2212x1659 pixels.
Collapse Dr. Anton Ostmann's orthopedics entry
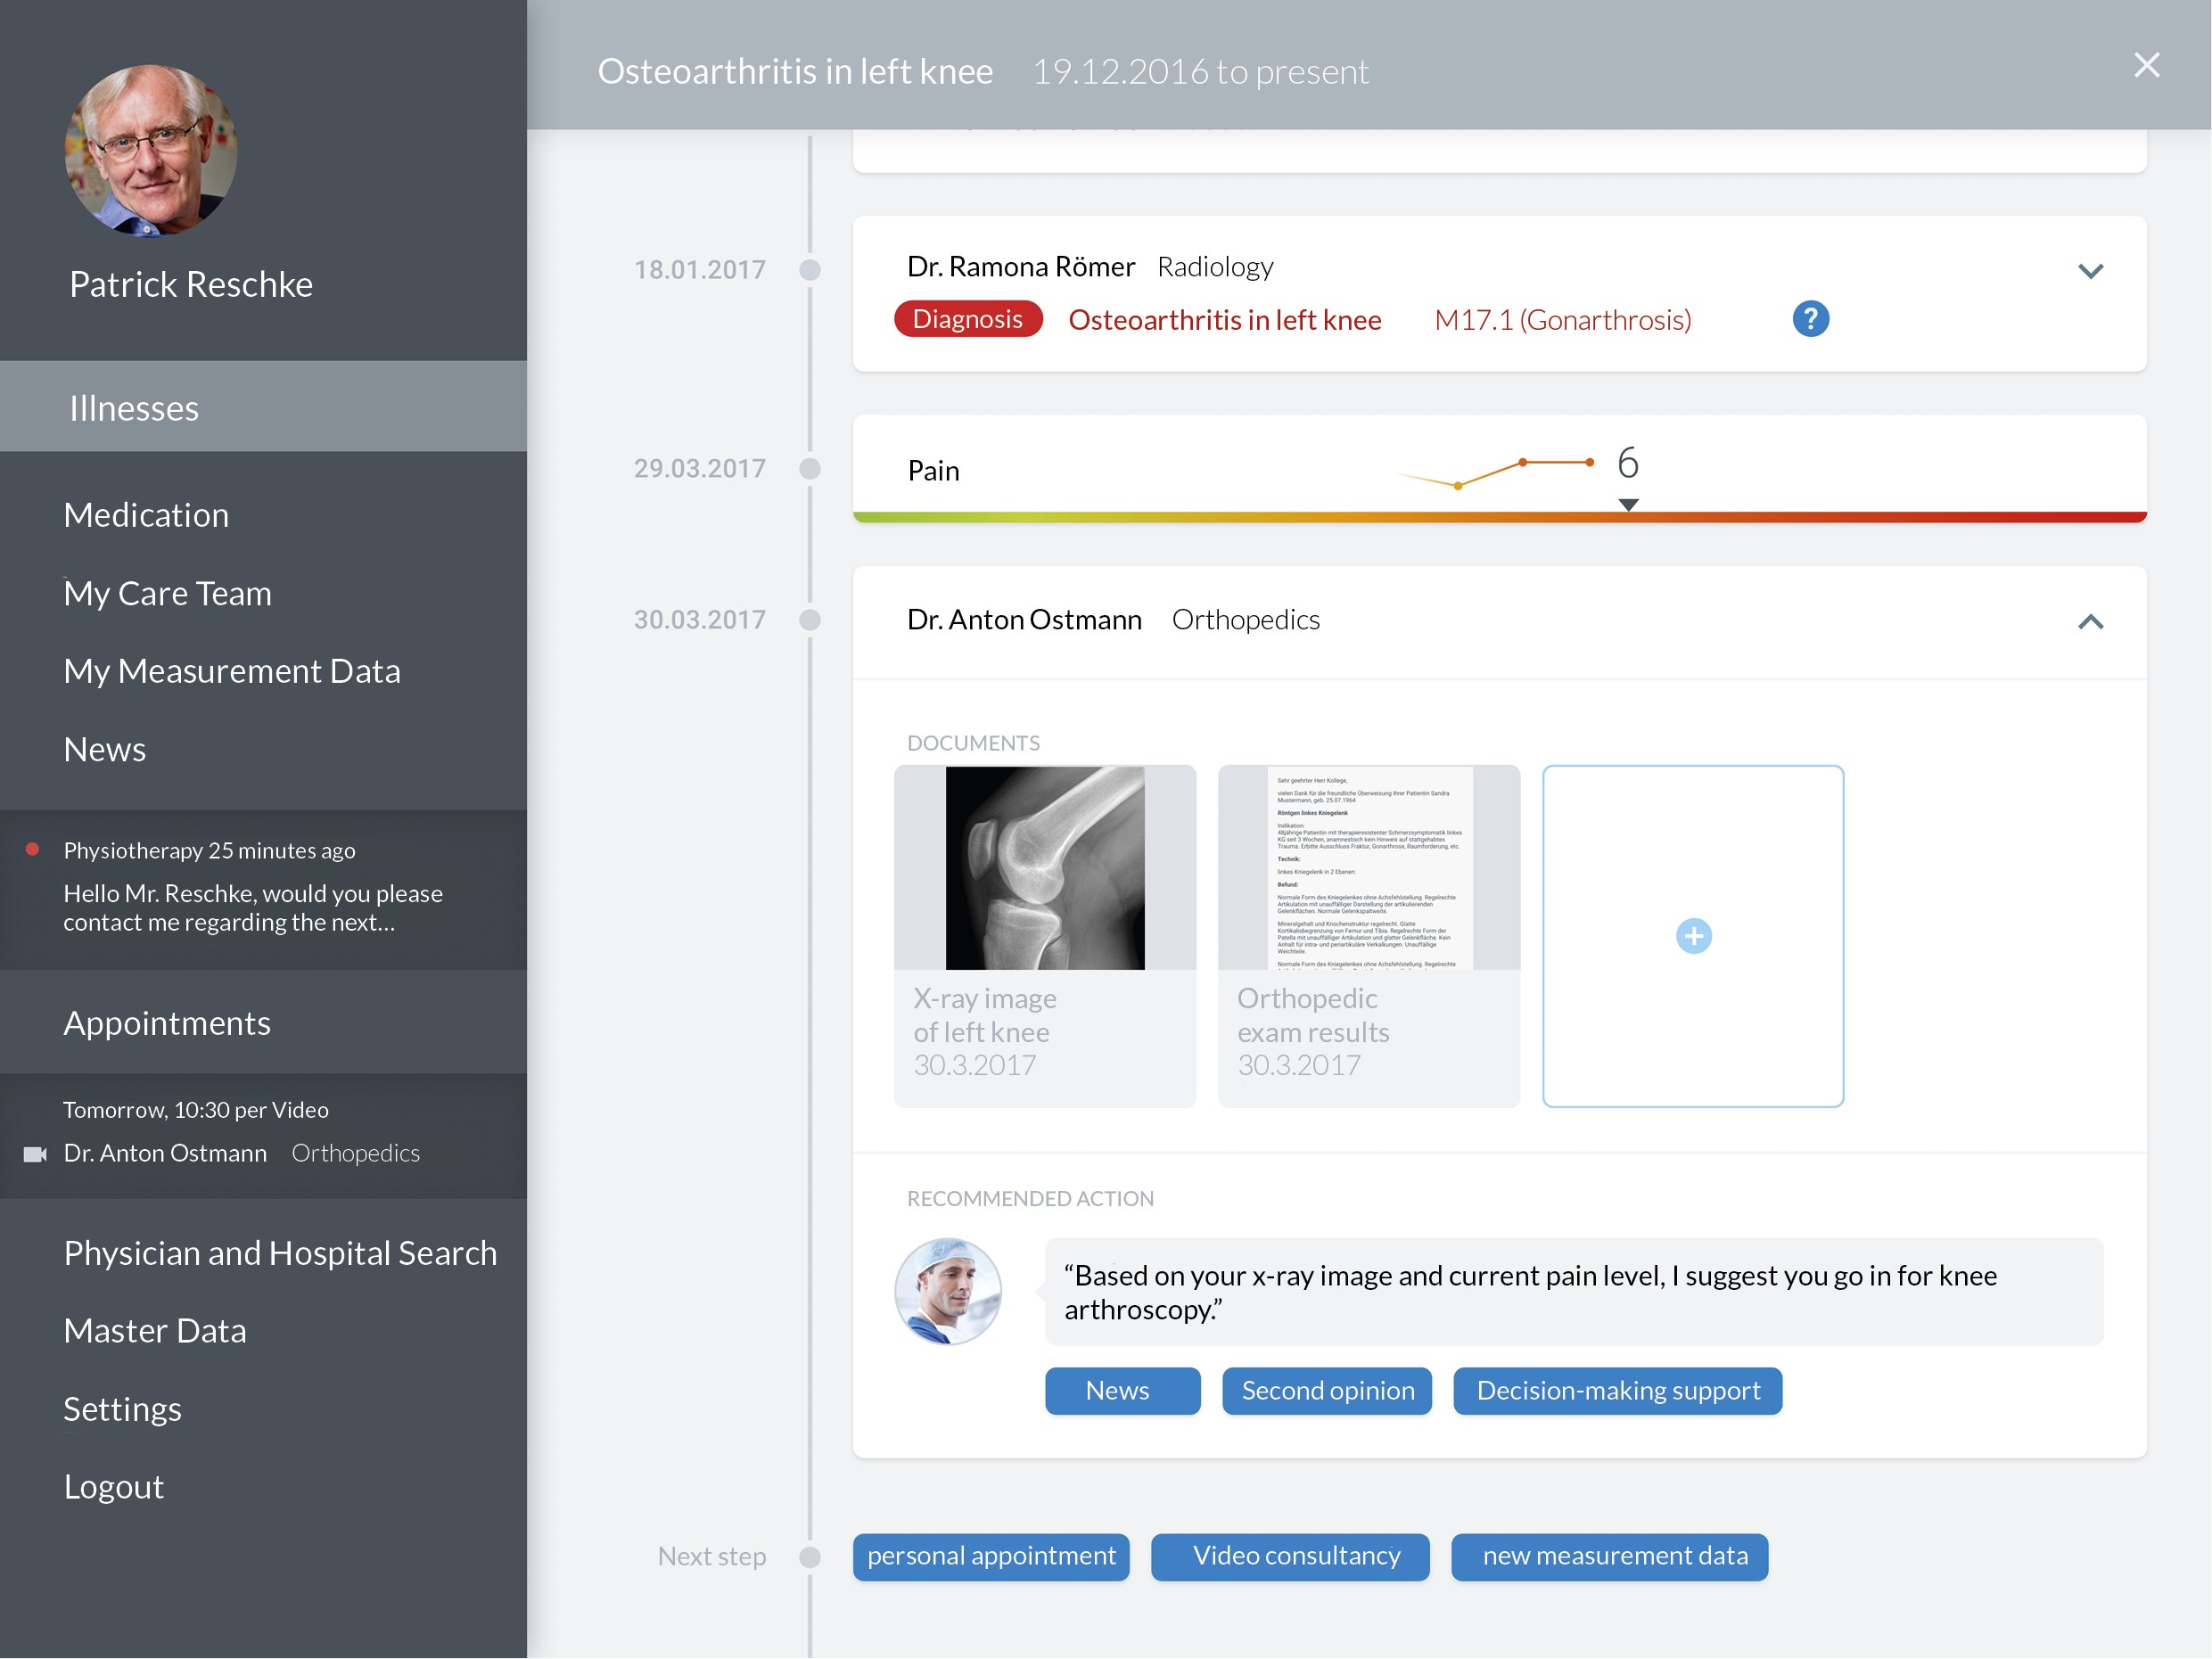click(2090, 622)
